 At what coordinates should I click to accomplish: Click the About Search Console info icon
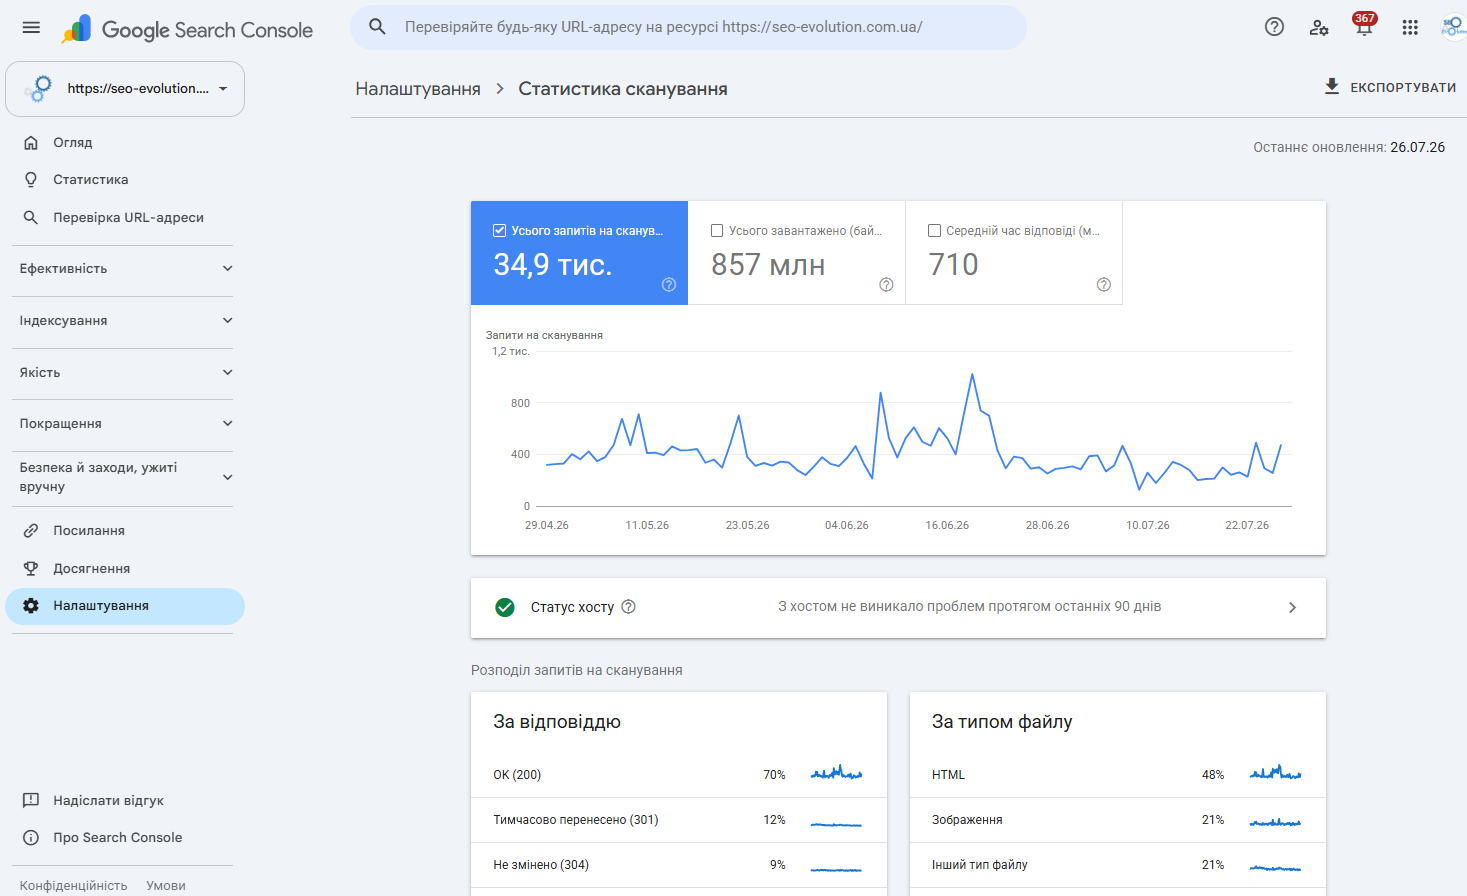[31, 838]
